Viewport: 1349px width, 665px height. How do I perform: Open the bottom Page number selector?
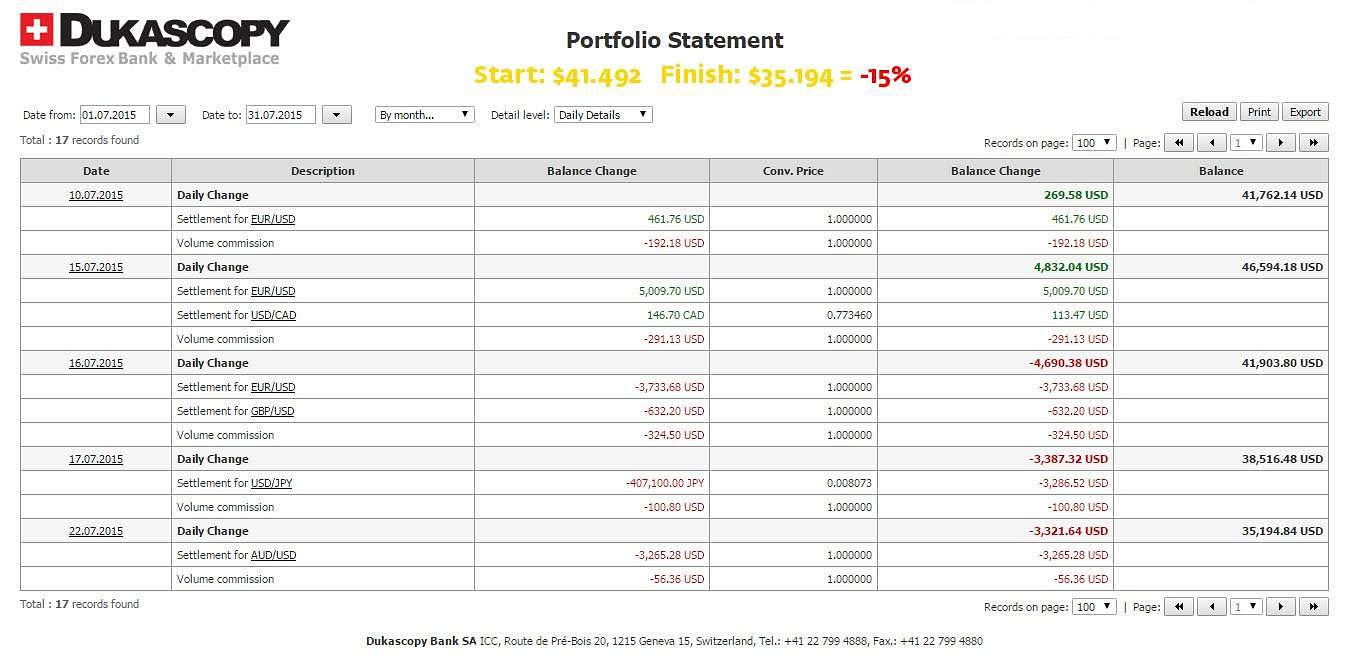coord(1247,607)
